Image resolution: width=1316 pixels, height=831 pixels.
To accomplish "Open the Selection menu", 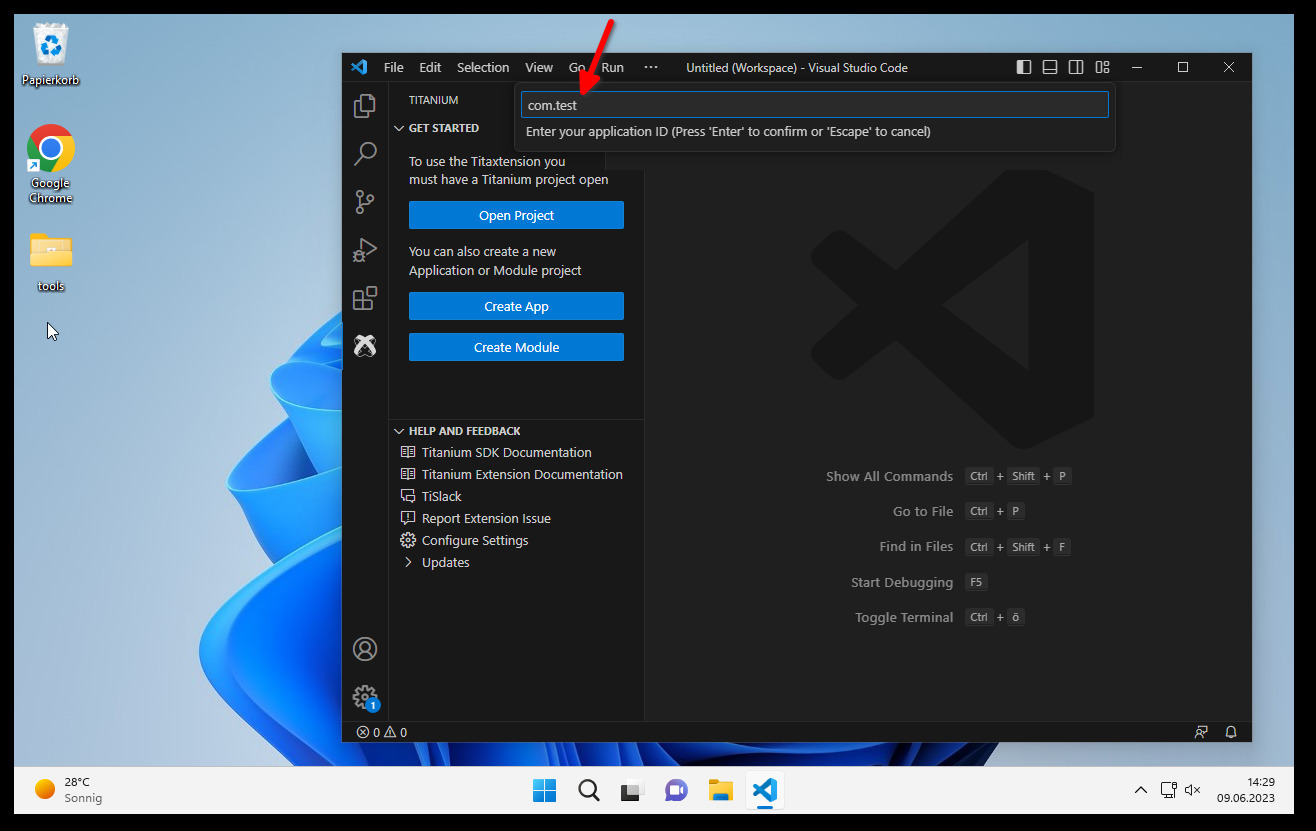I will [x=483, y=67].
